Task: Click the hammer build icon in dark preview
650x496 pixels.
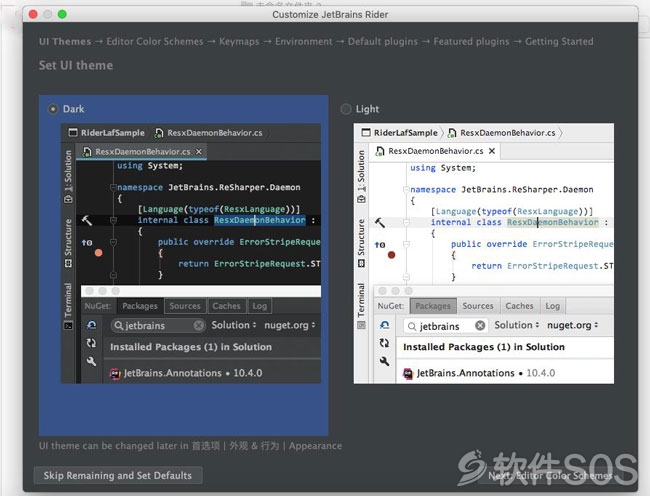Action: [87, 220]
